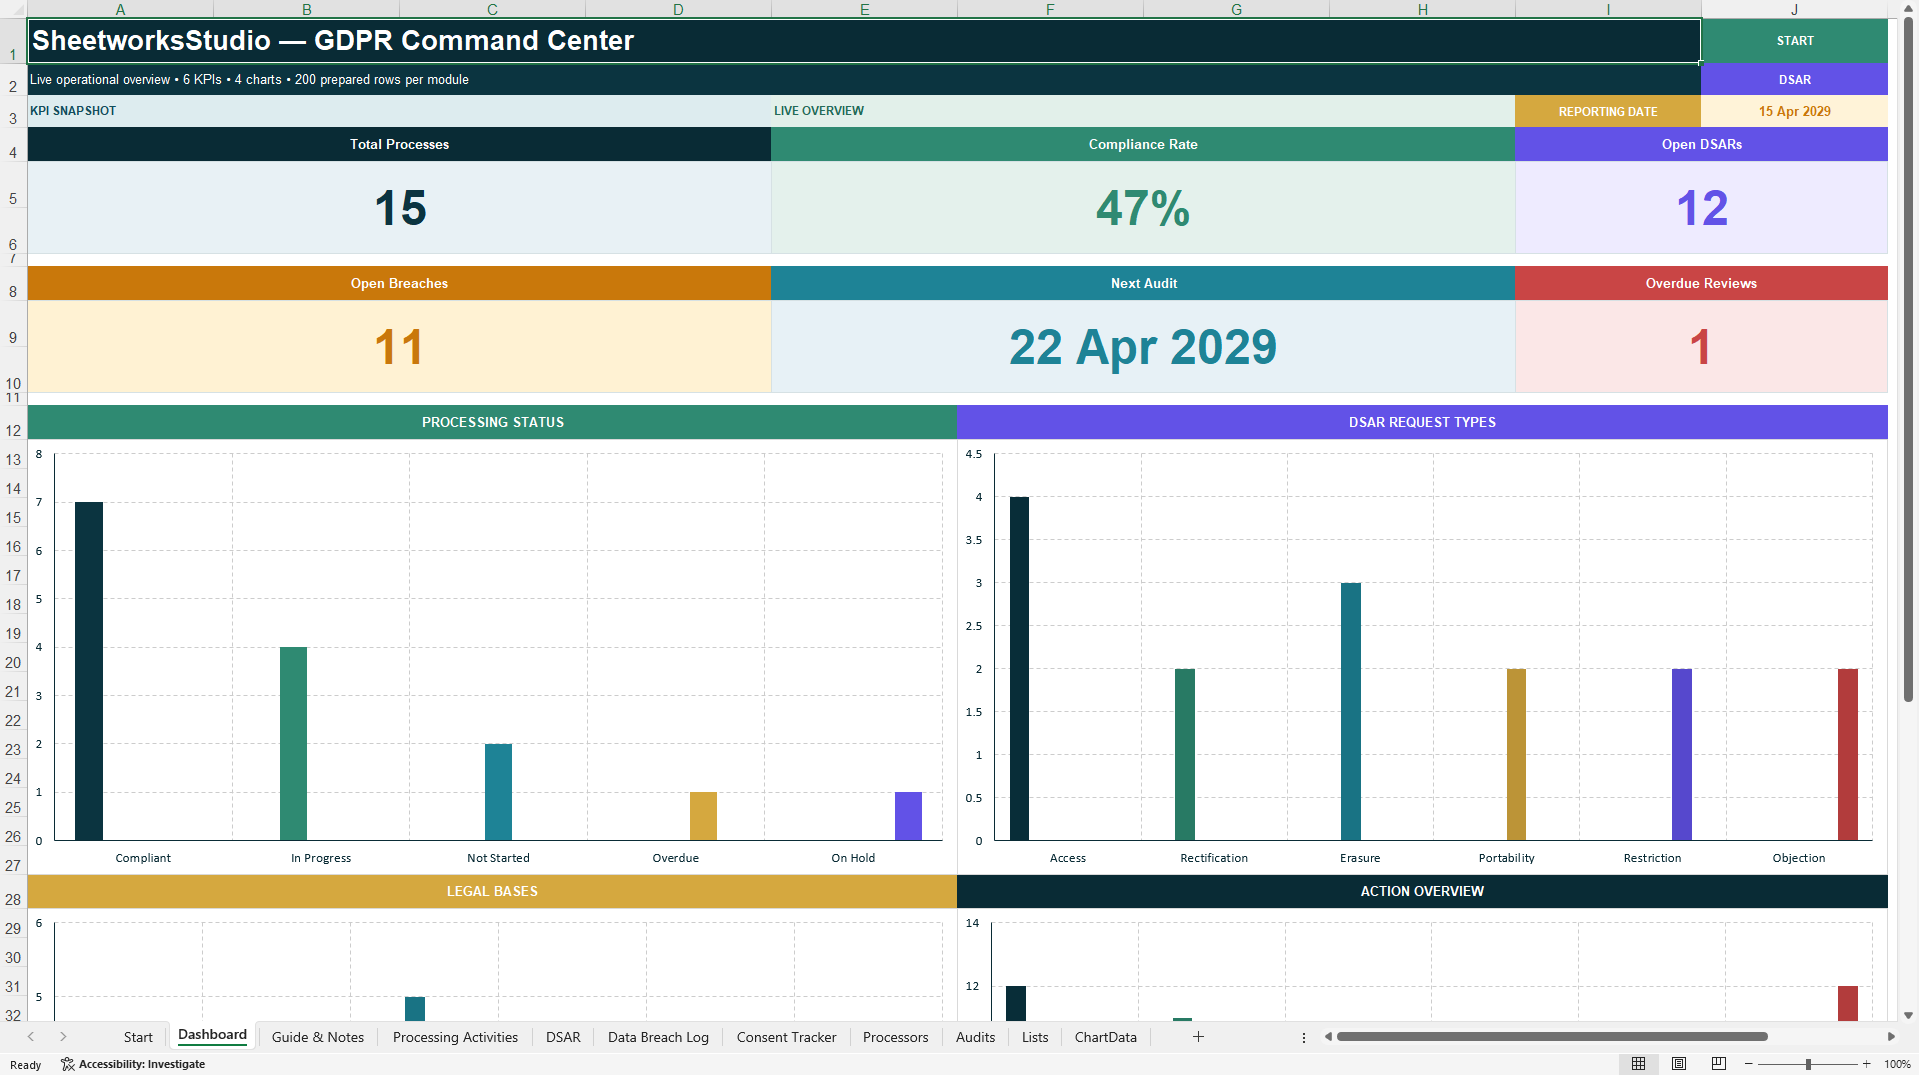Click the REPORTING DATE label cell
This screenshot has width=1919, height=1075.
pos(1608,111)
